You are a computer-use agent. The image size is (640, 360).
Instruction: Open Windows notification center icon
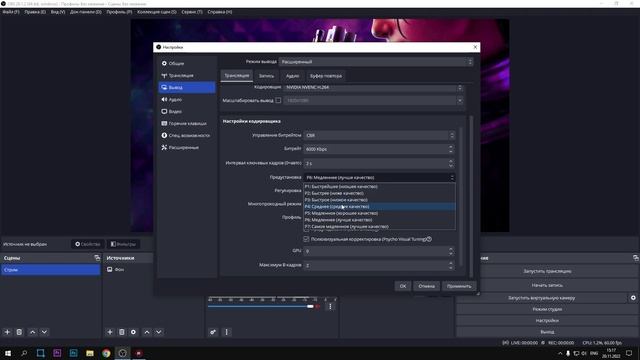coord(629,353)
